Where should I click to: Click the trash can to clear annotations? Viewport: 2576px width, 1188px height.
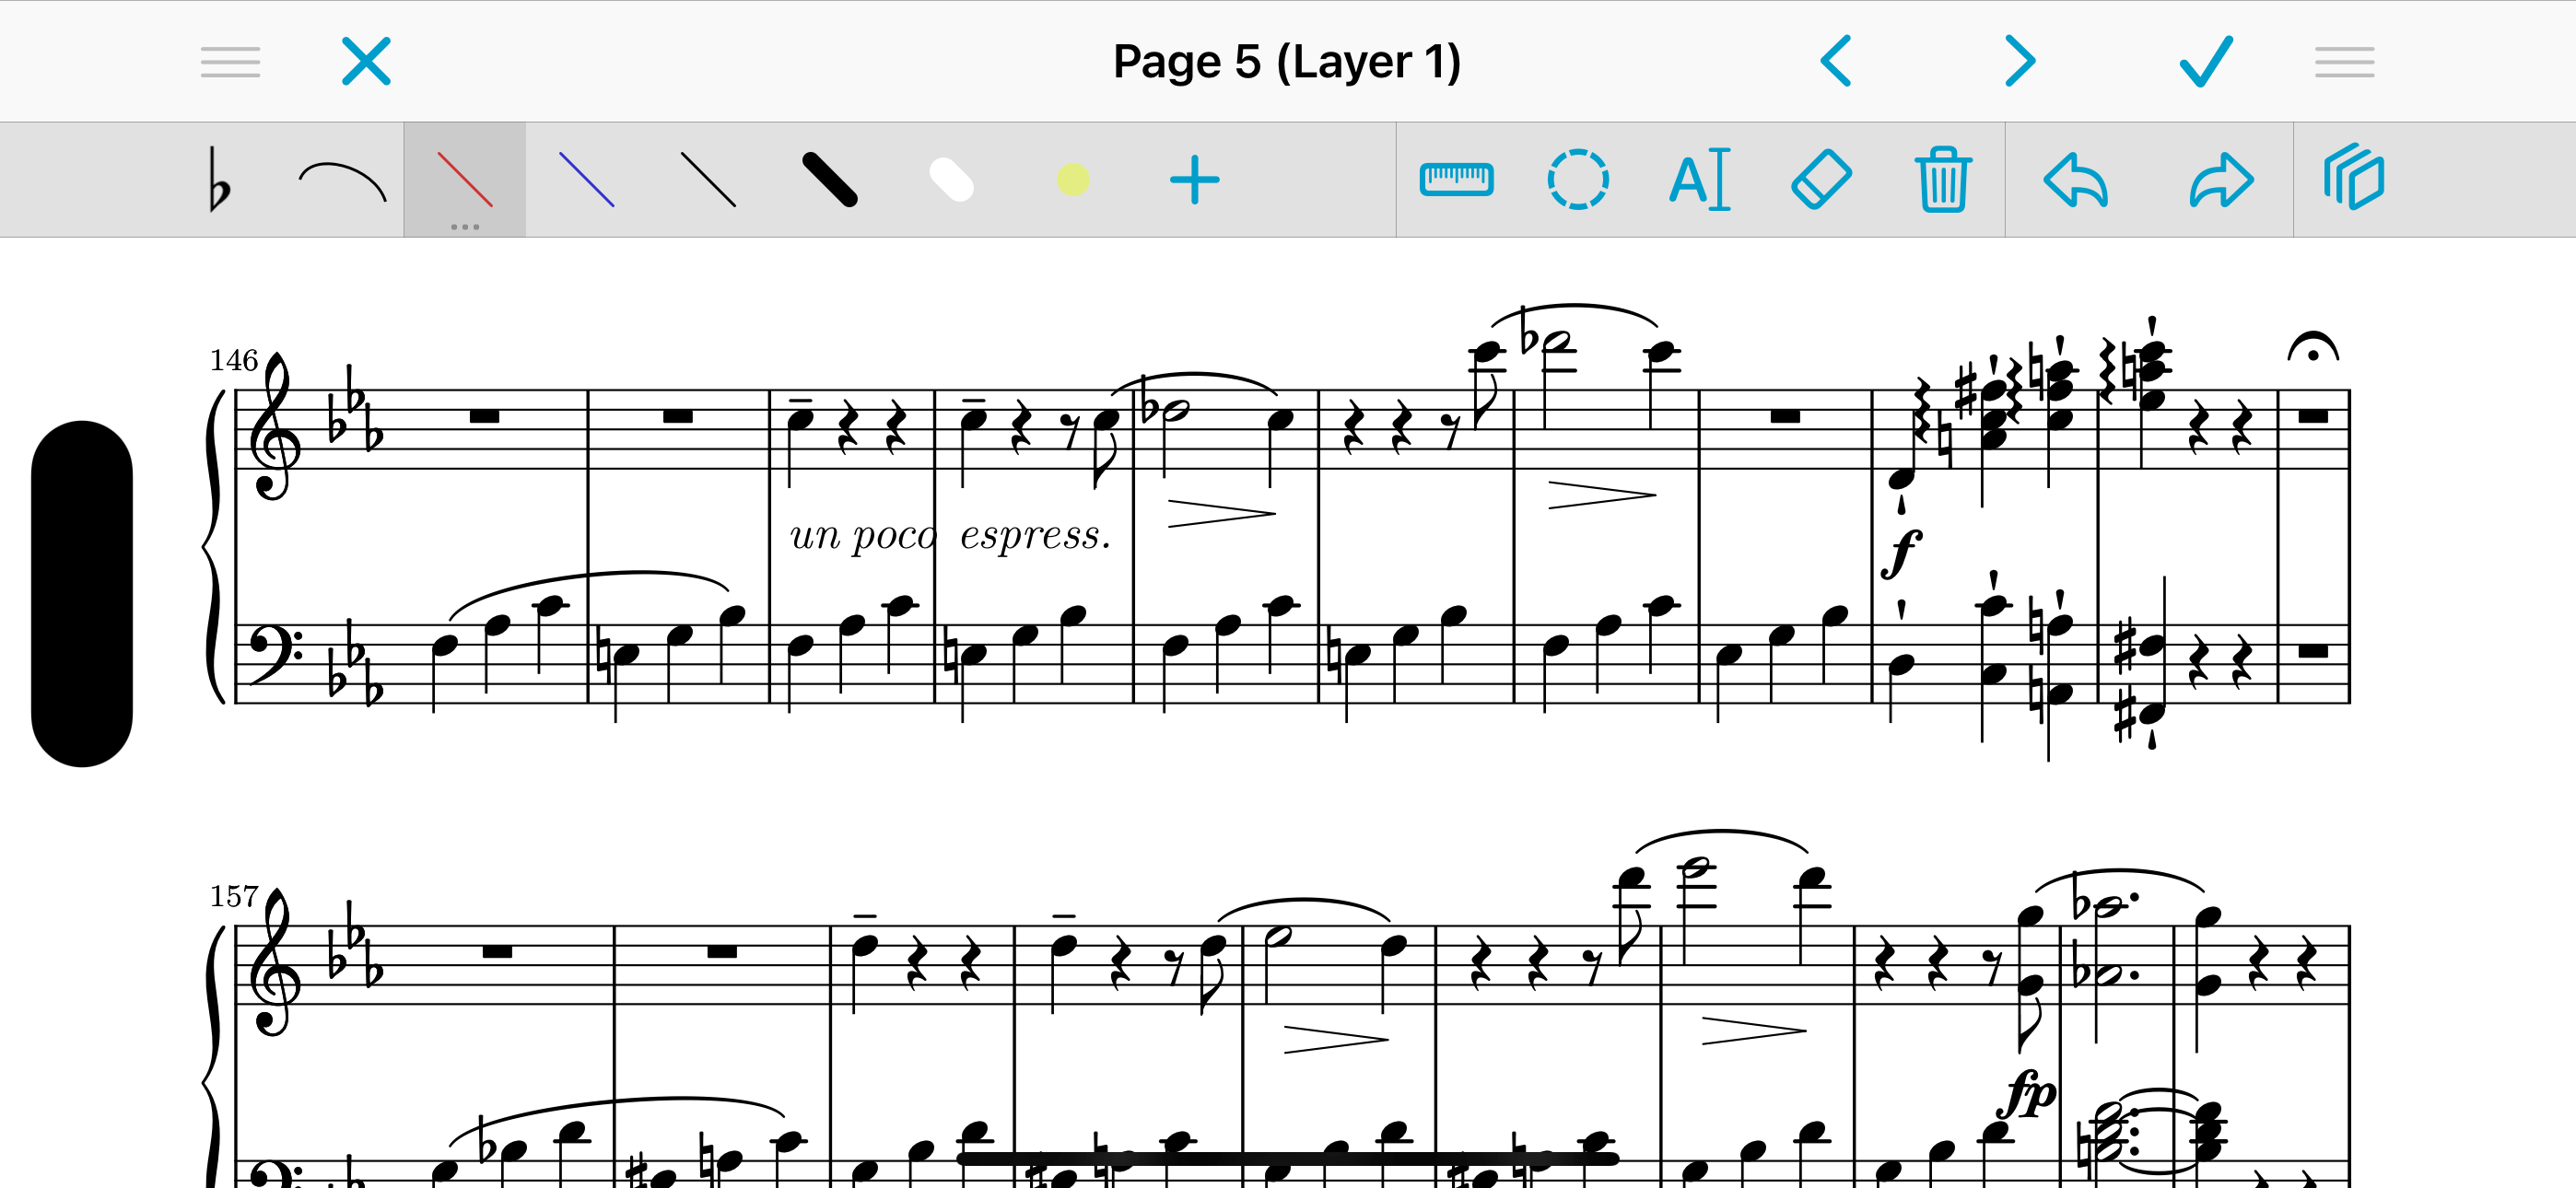[x=1943, y=180]
